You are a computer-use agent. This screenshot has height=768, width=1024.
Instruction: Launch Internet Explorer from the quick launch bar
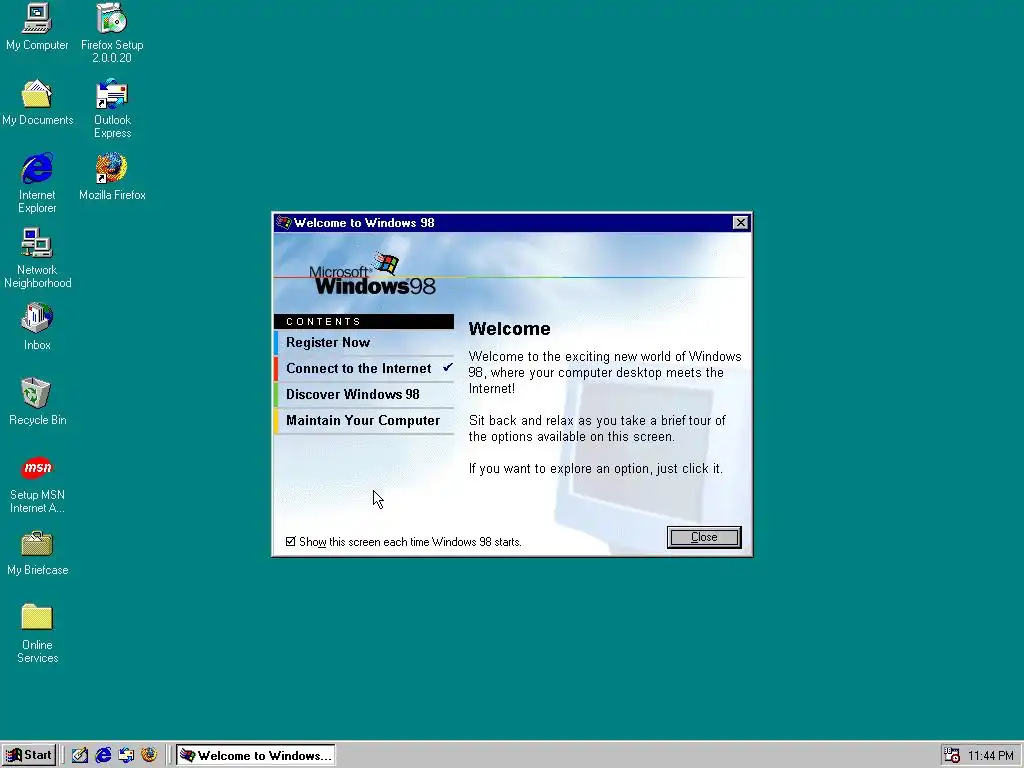pos(103,755)
